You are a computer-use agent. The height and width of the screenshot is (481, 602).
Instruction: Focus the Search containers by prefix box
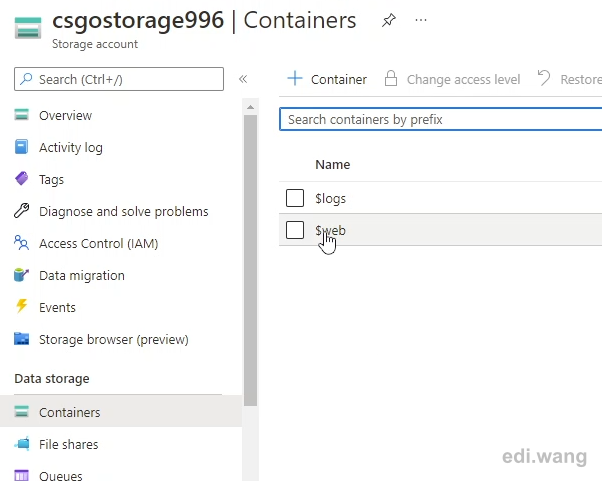pyautogui.click(x=441, y=119)
